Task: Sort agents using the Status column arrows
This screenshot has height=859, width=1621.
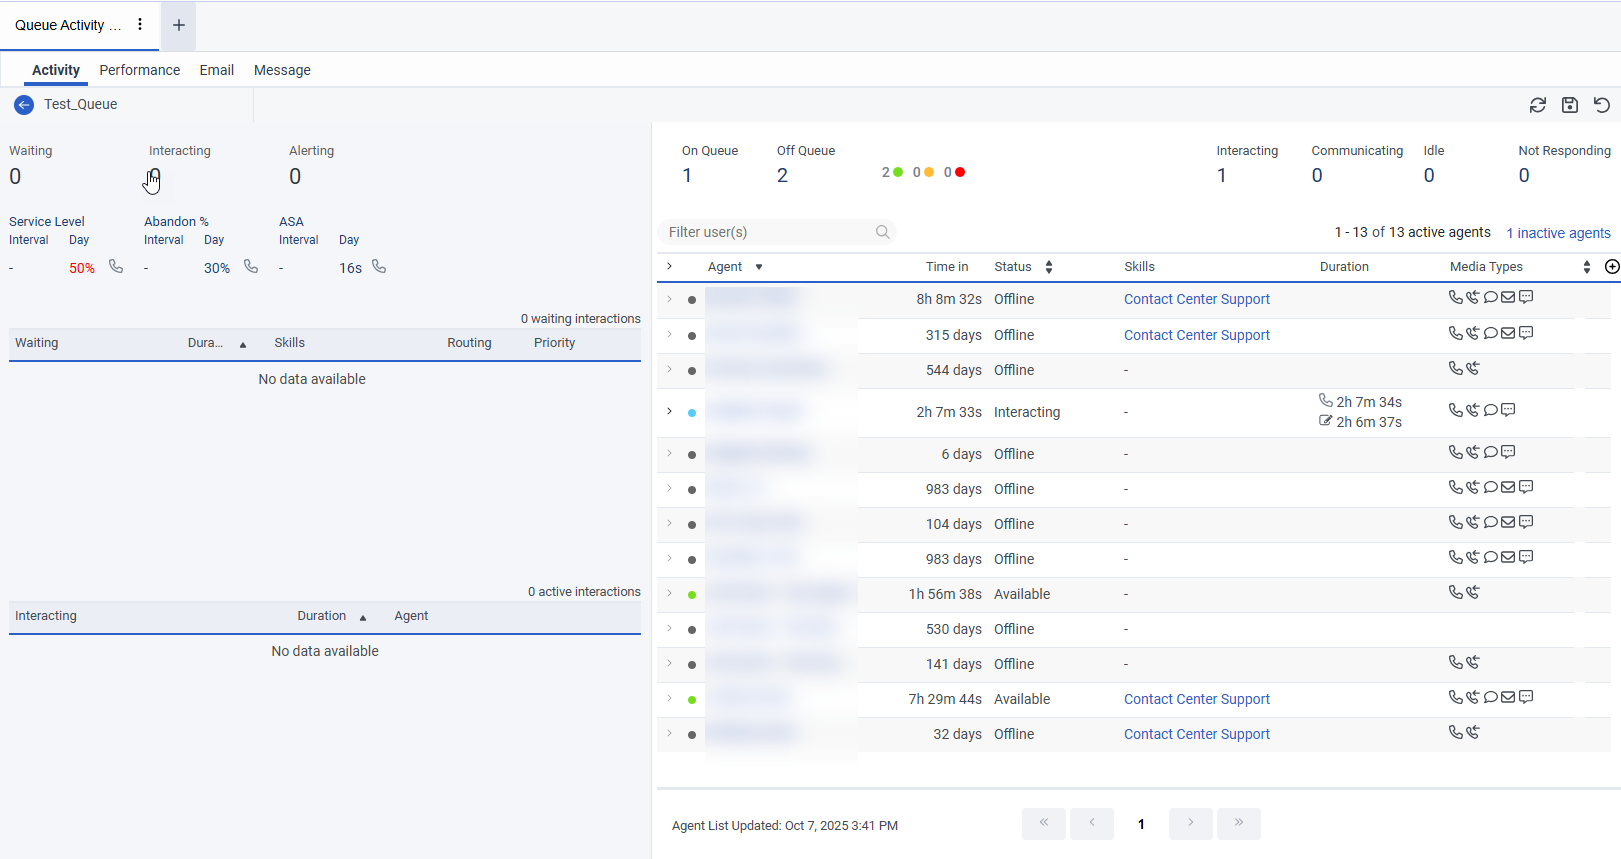Action: click(x=1049, y=267)
